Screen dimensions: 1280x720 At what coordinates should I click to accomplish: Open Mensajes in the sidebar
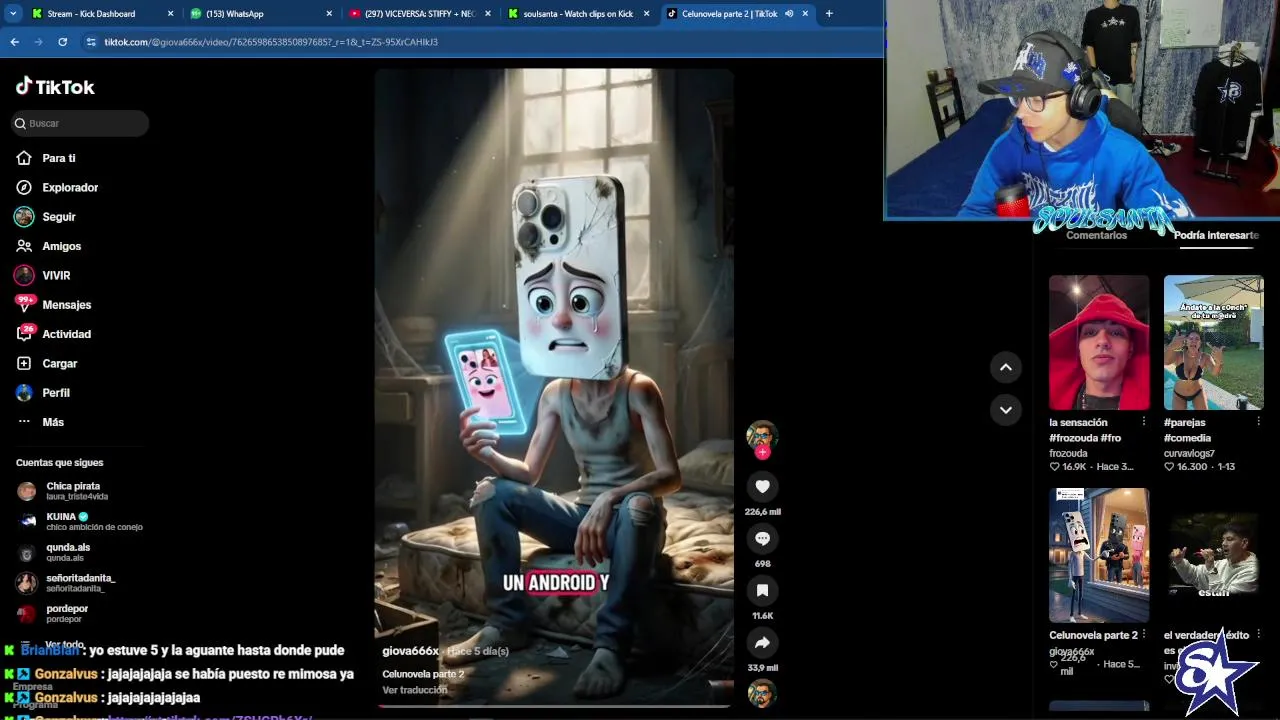click(66, 305)
